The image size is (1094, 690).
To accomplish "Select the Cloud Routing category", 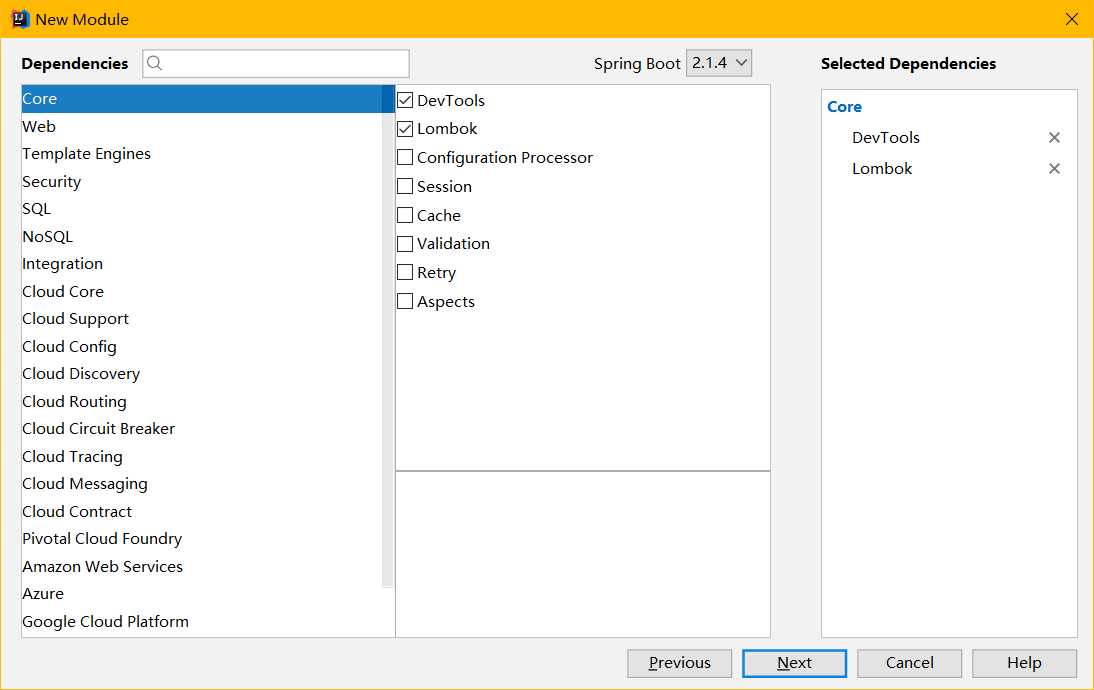I will [202, 402].
